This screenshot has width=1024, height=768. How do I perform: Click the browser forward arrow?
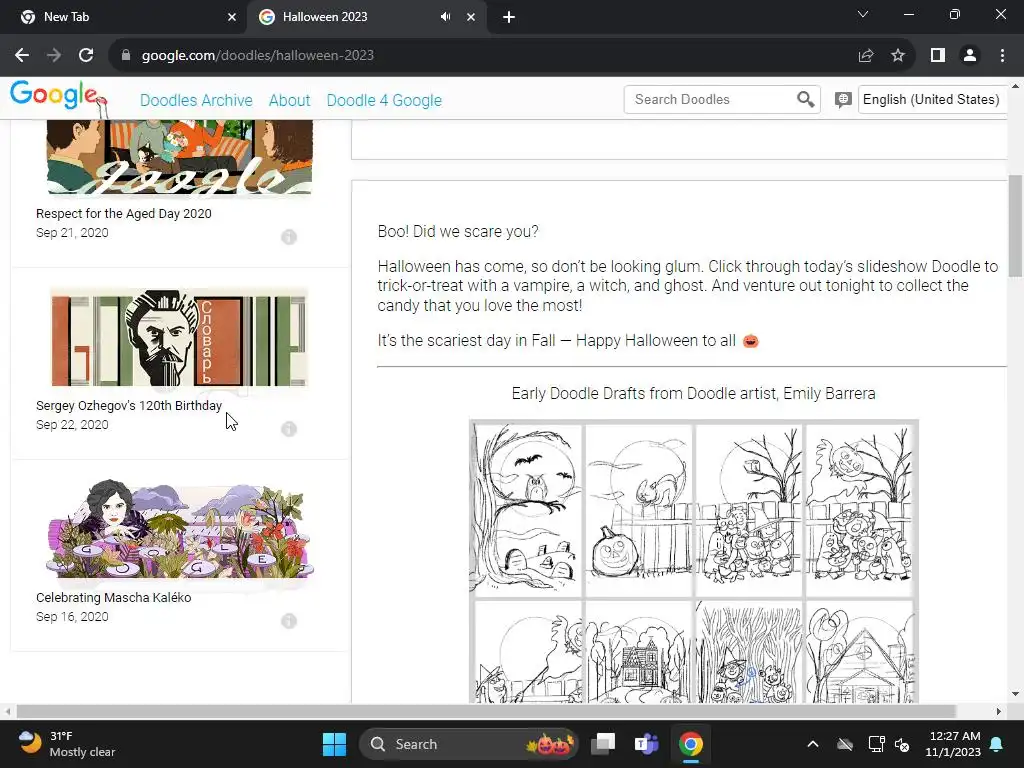[54, 56]
